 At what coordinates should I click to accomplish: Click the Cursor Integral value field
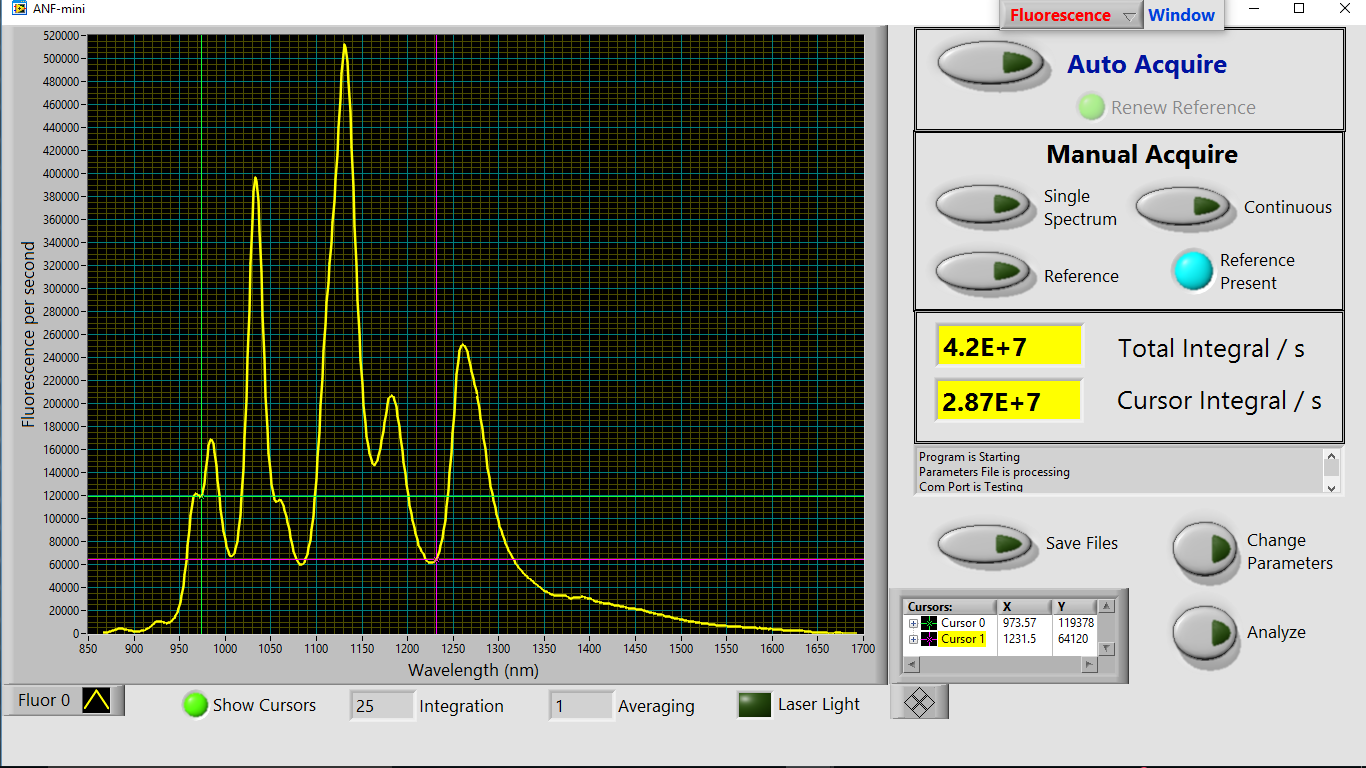point(1010,400)
